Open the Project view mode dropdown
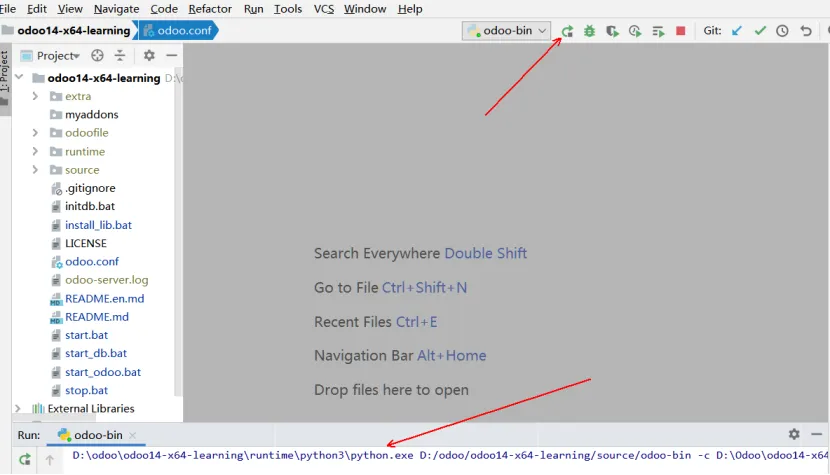The image size is (830, 475). tap(58, 56)
